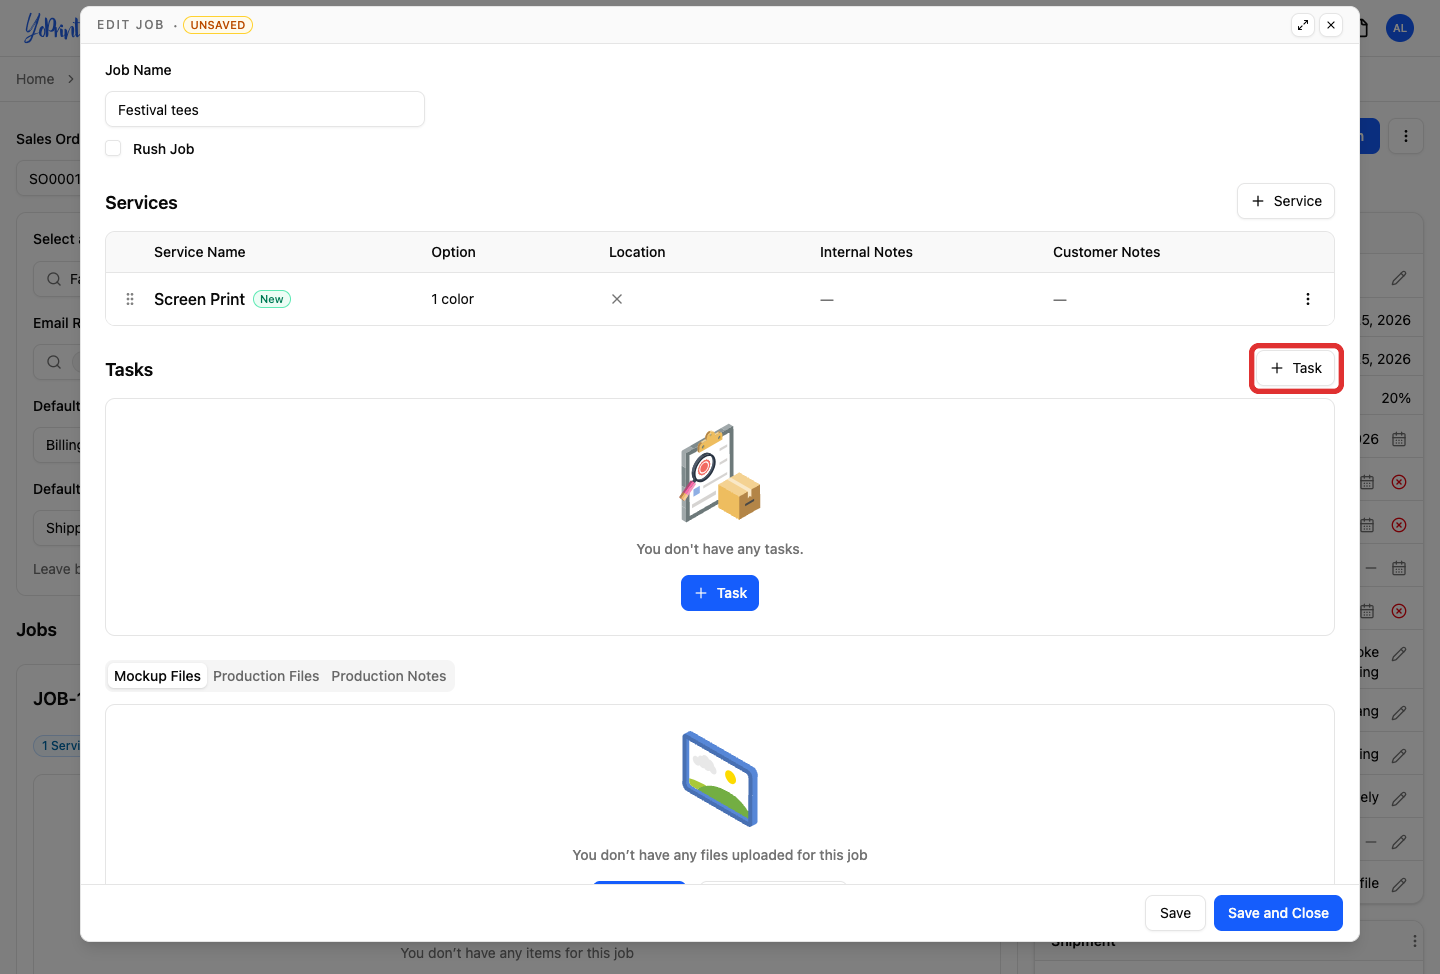
Task: Click the shipment three-dot menu in the background page
Action: click(x=1414, y=941)
